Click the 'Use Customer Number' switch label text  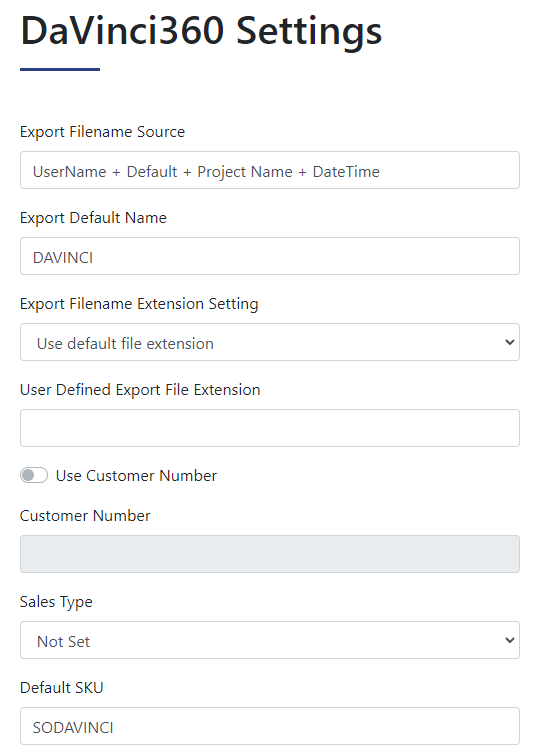tap(136, 475)
